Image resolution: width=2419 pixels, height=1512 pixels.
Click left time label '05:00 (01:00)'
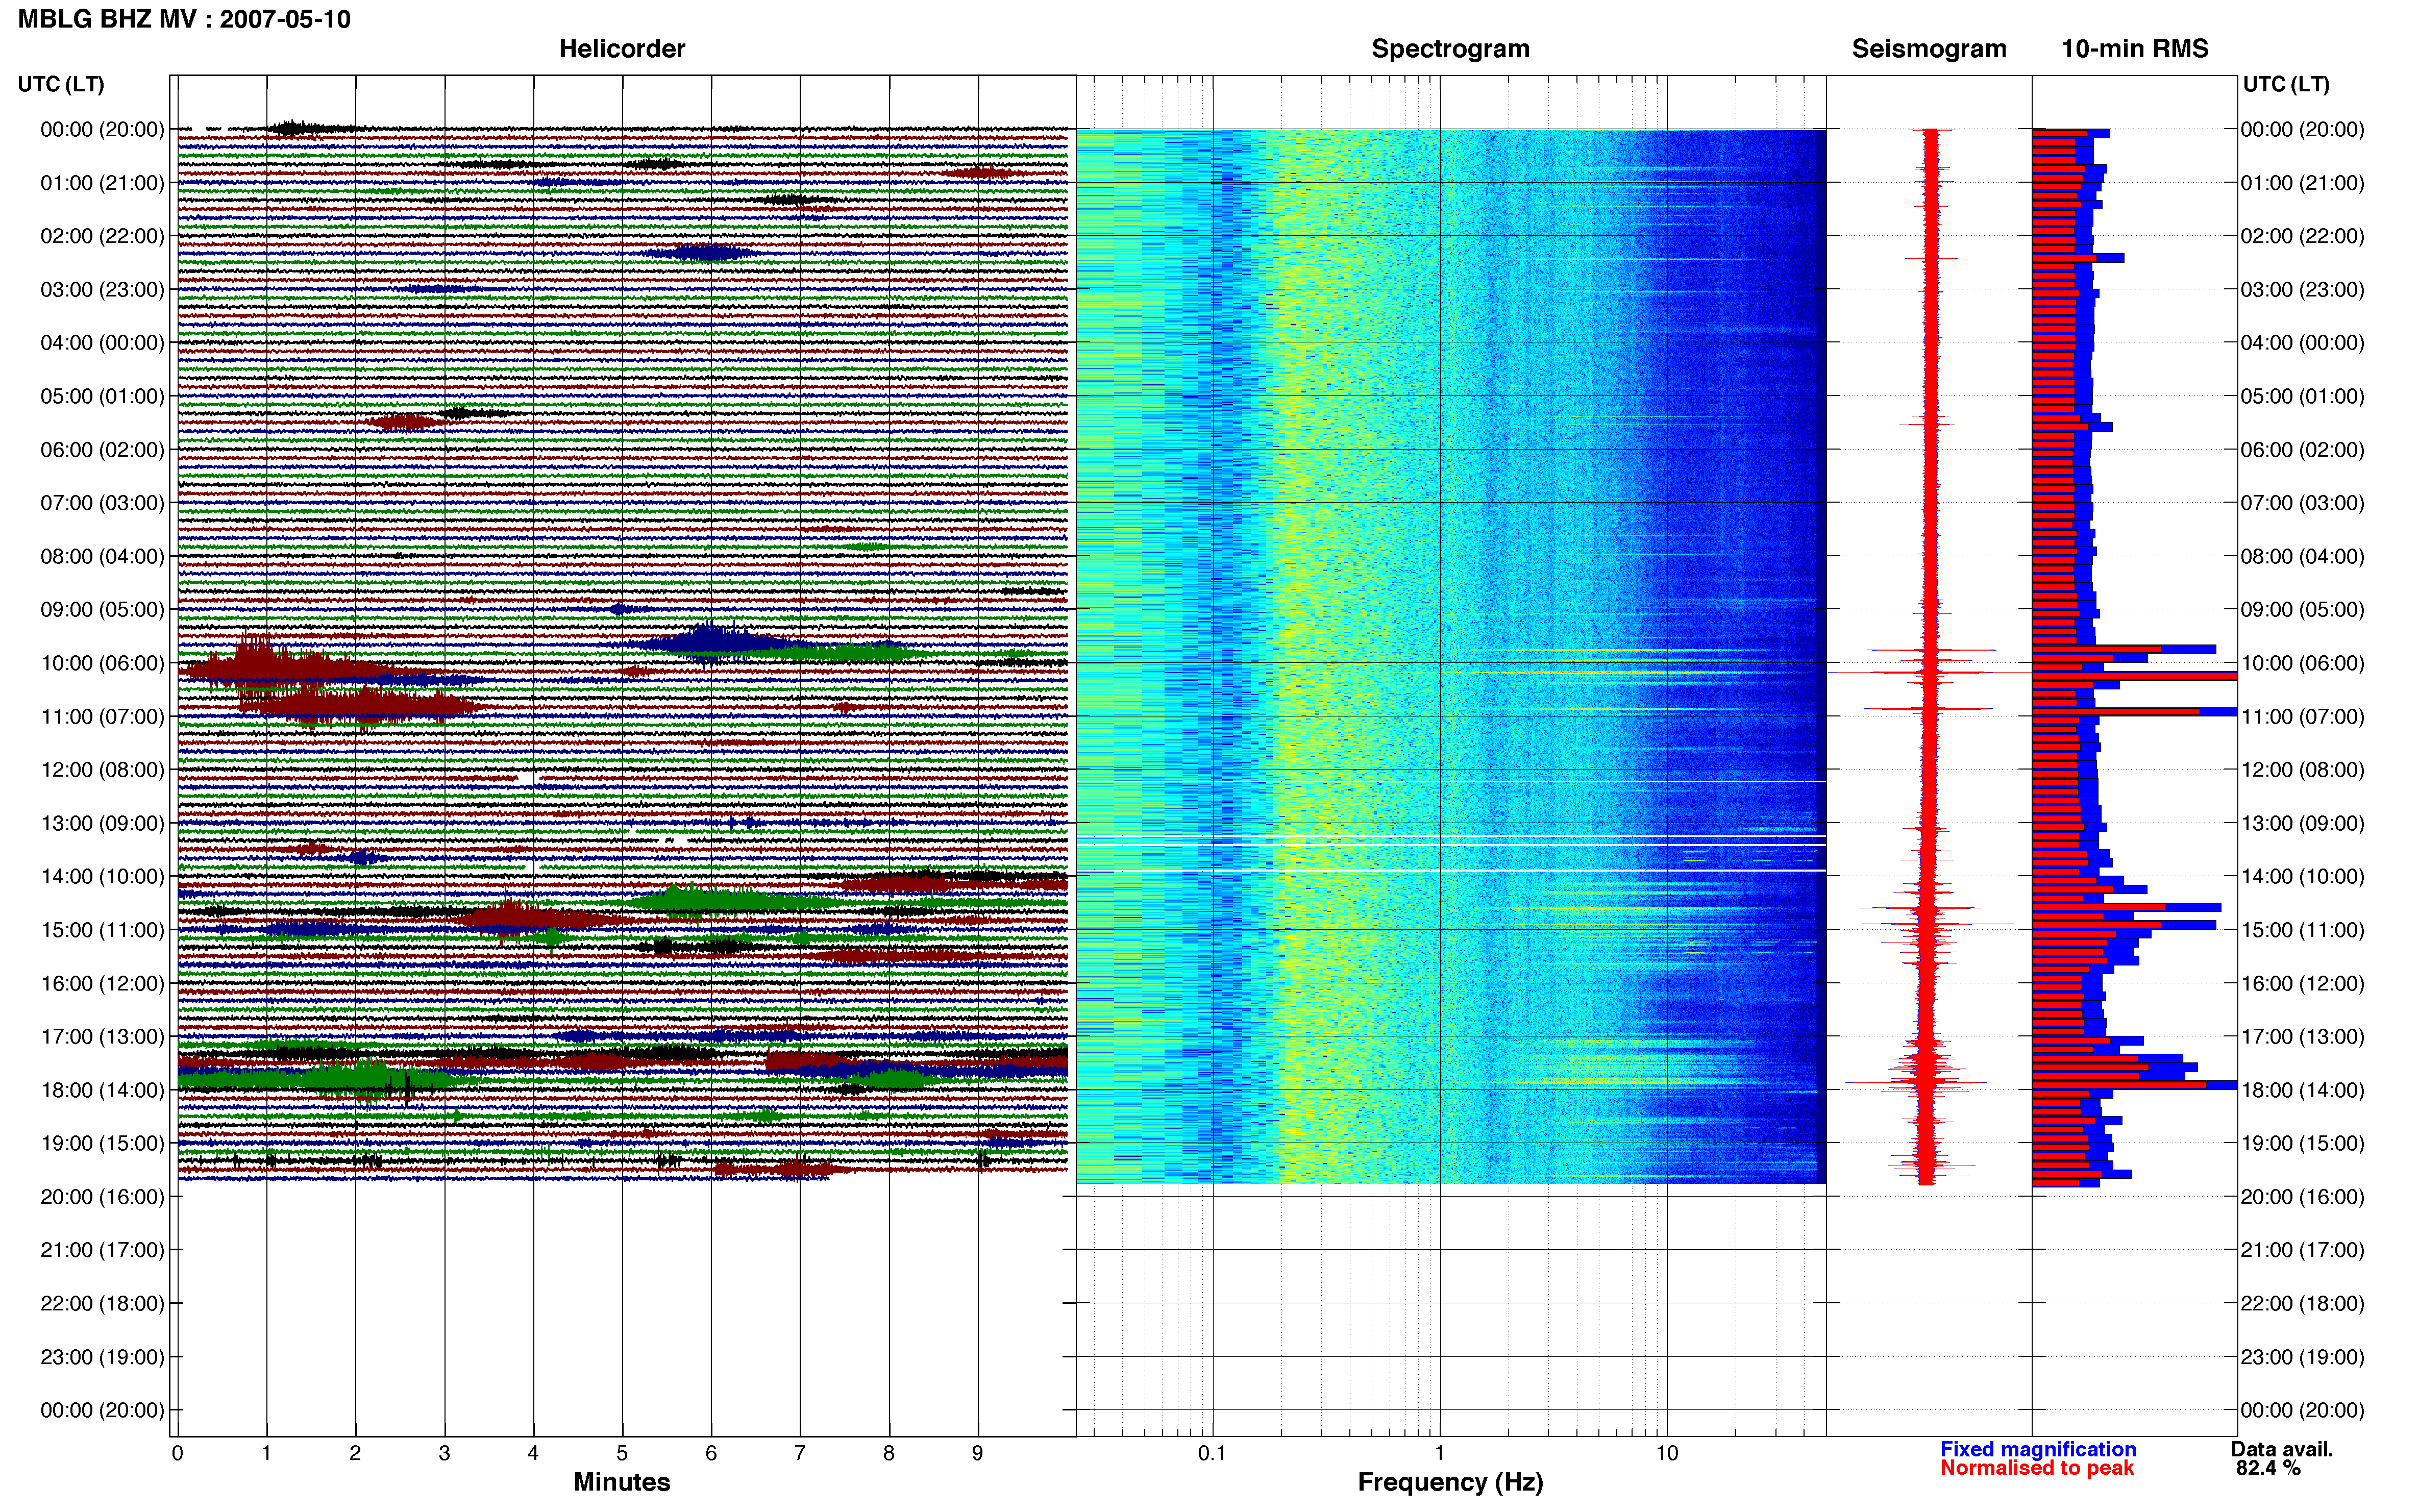click(x=102, y=396)
